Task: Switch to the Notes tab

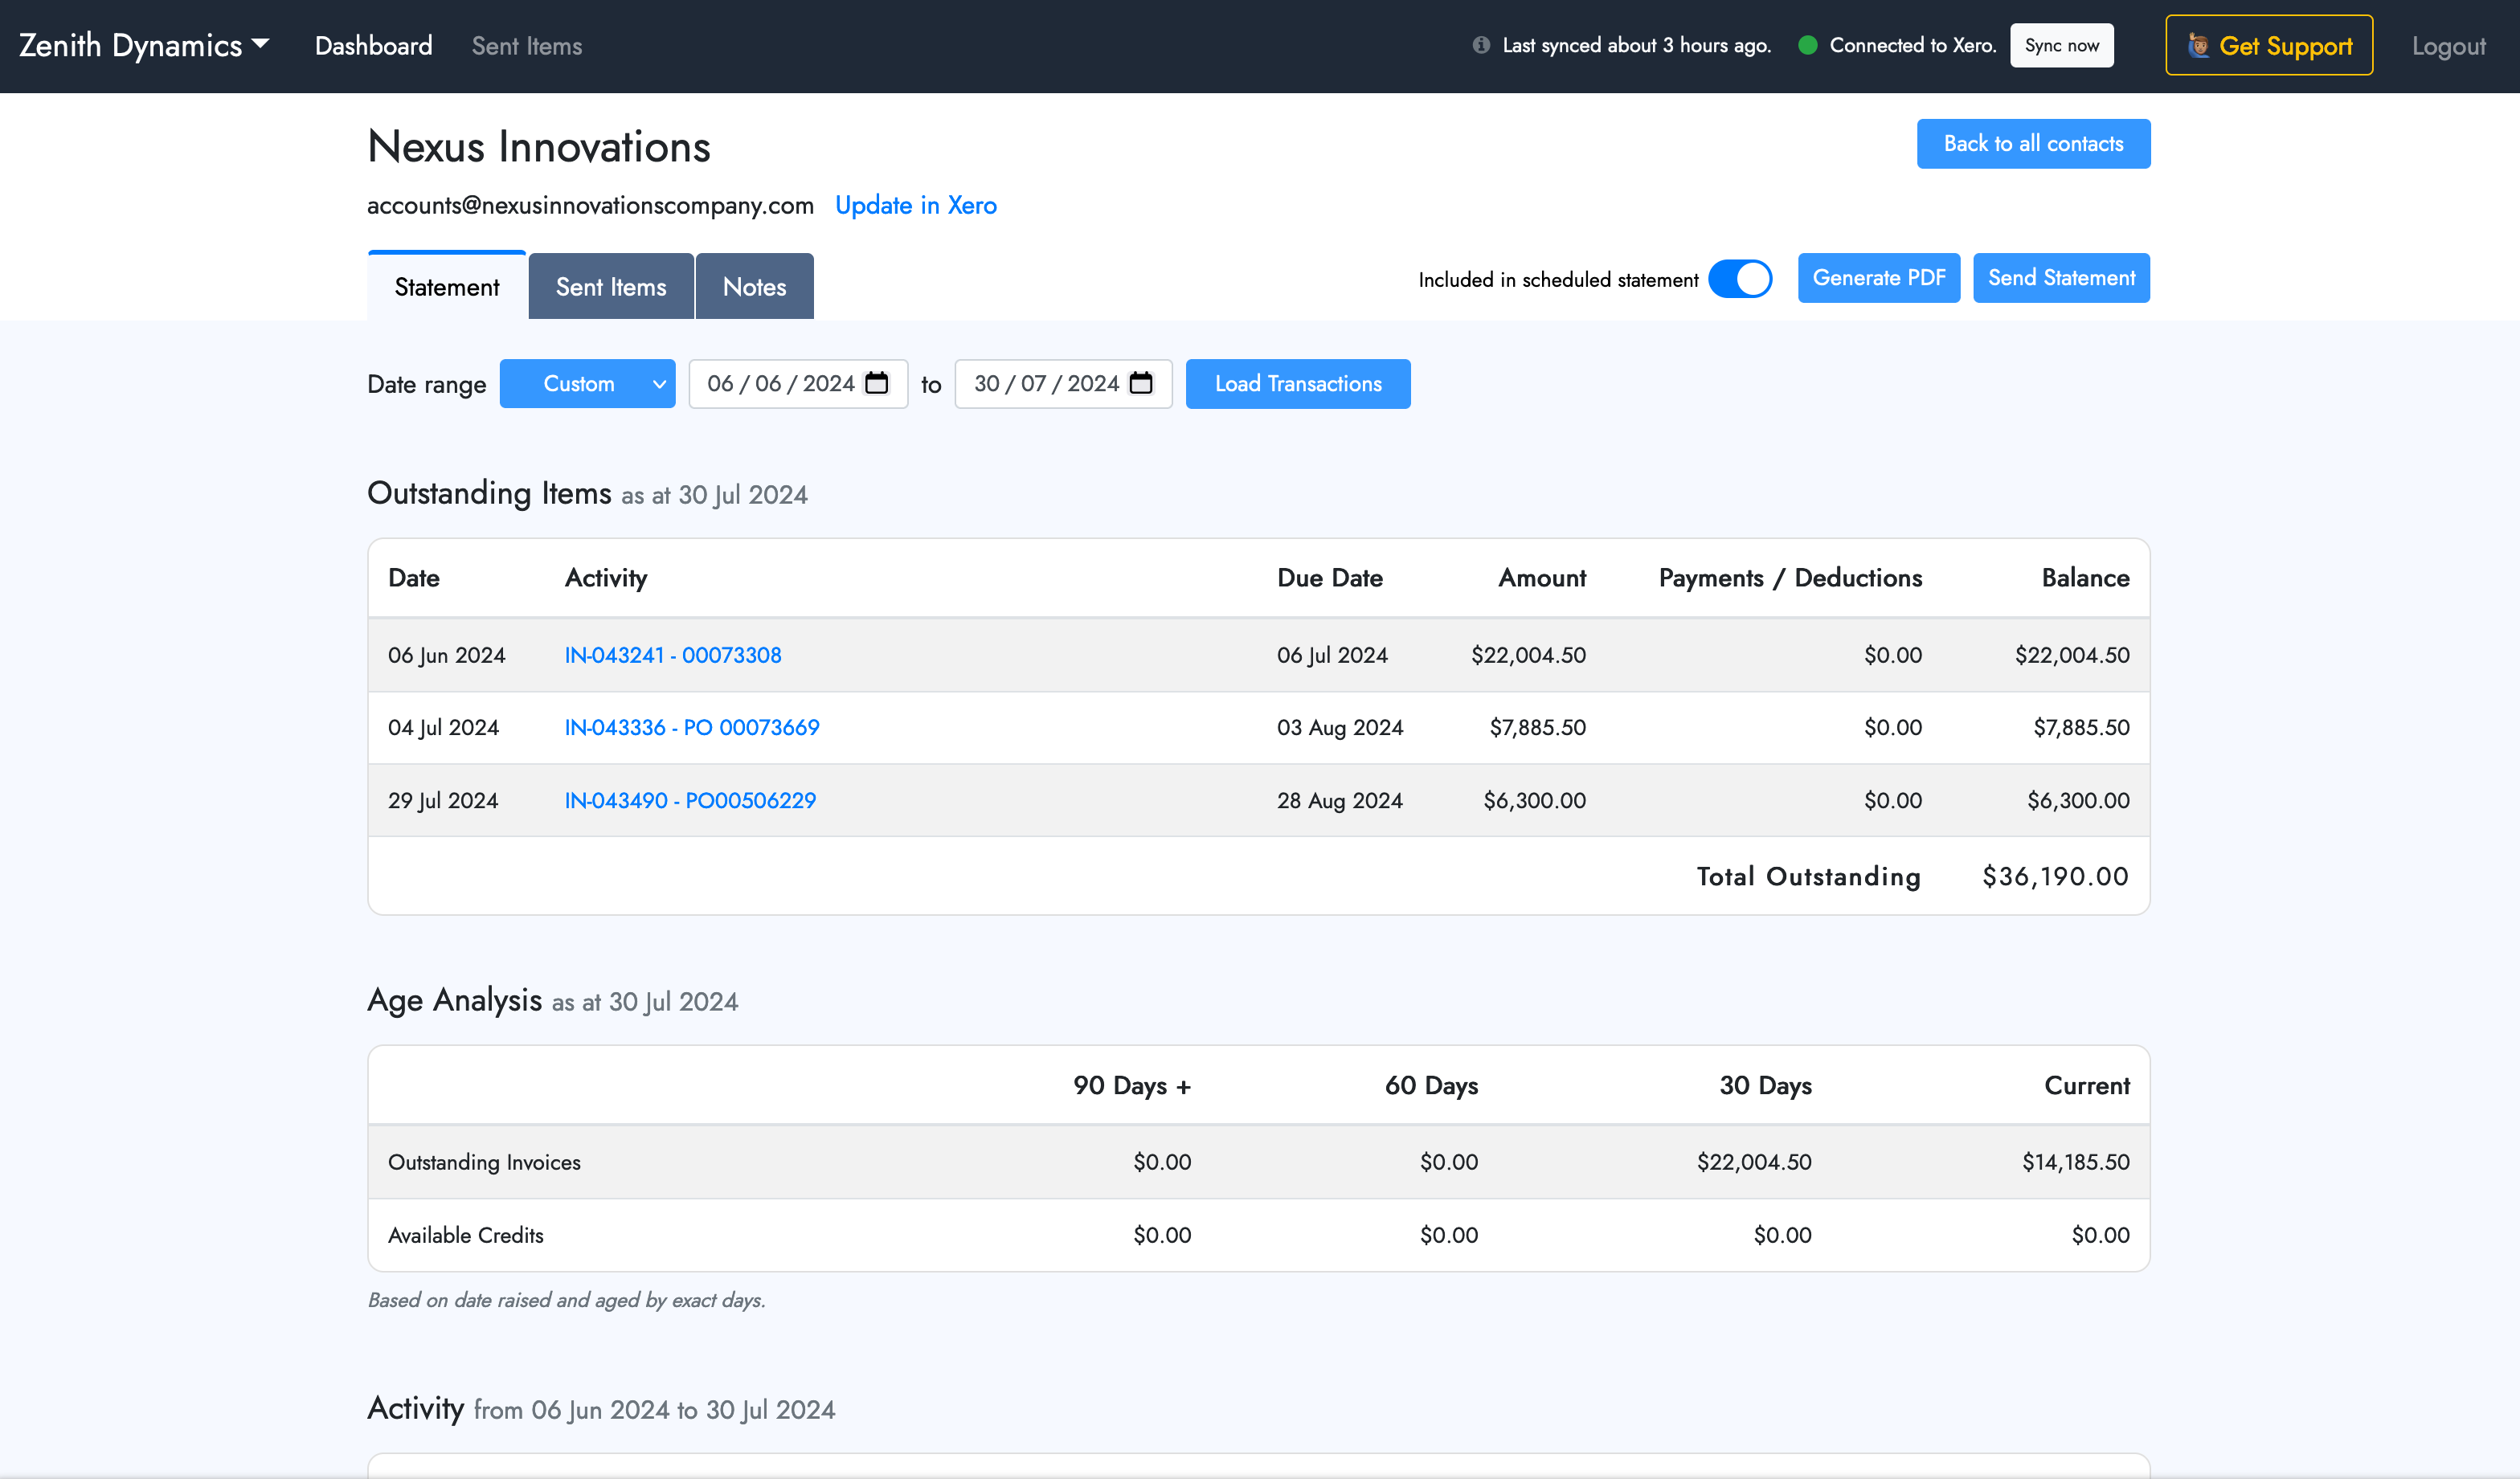Action: coord(755,287)
